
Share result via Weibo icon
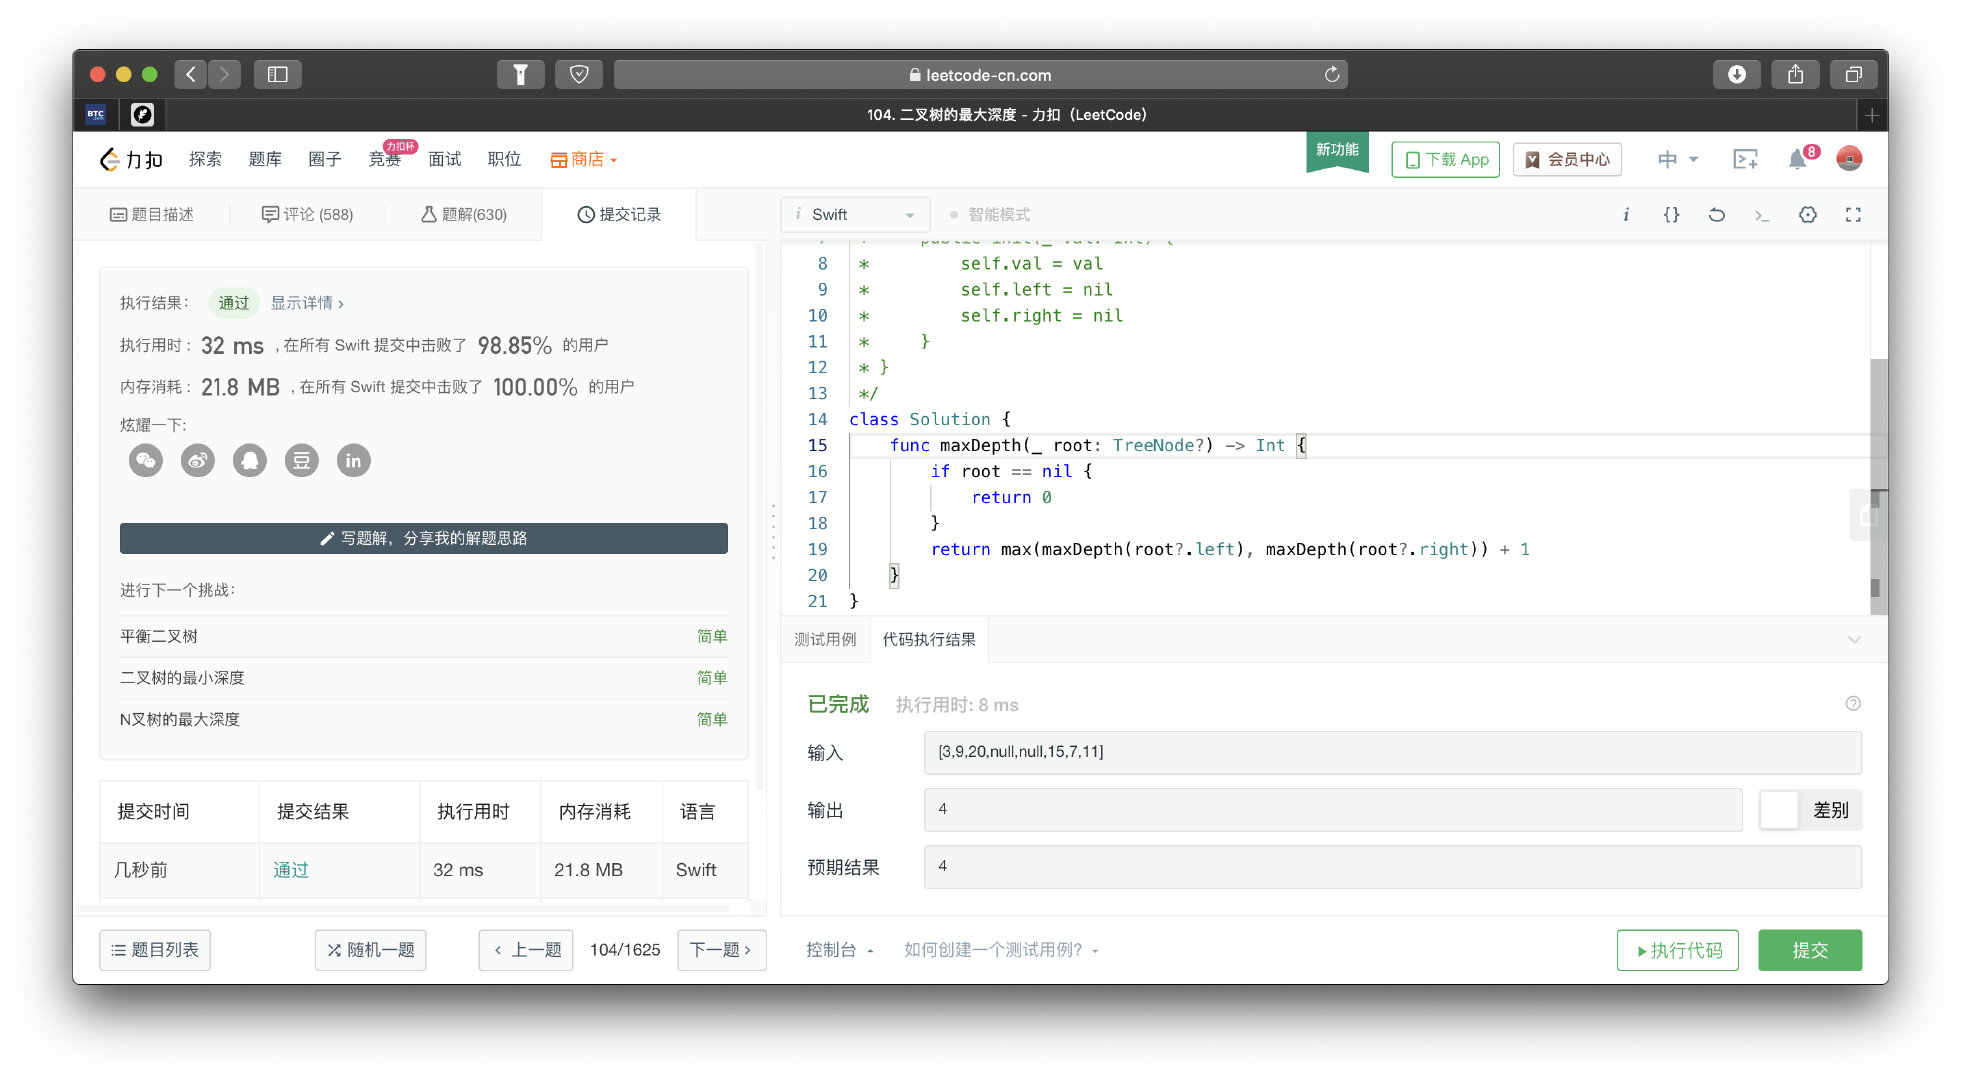tap(198, 460)
